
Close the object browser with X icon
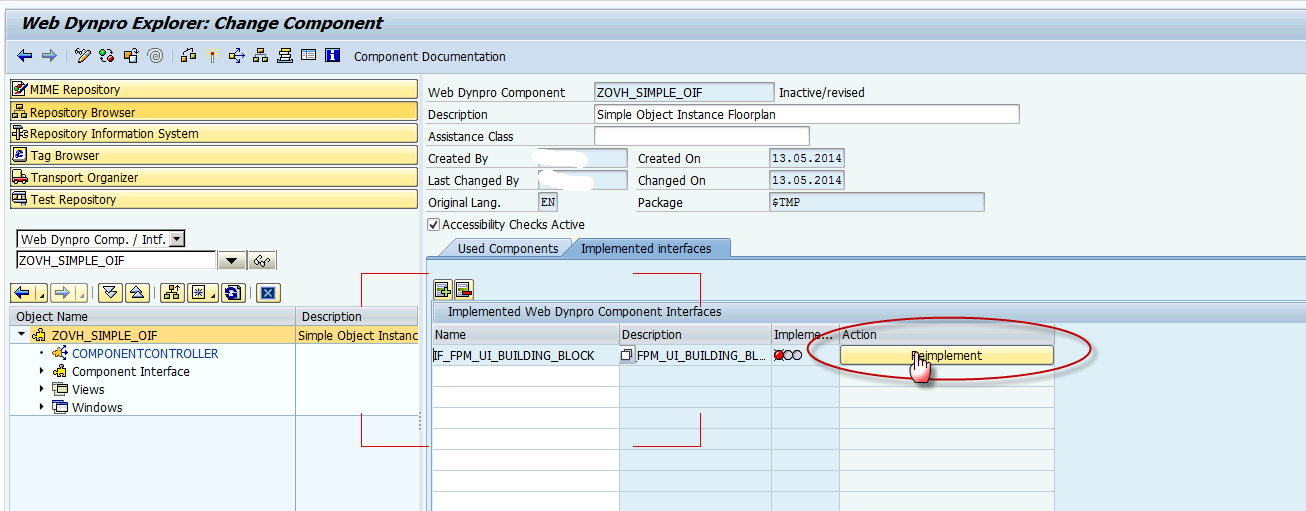[267, 293]
